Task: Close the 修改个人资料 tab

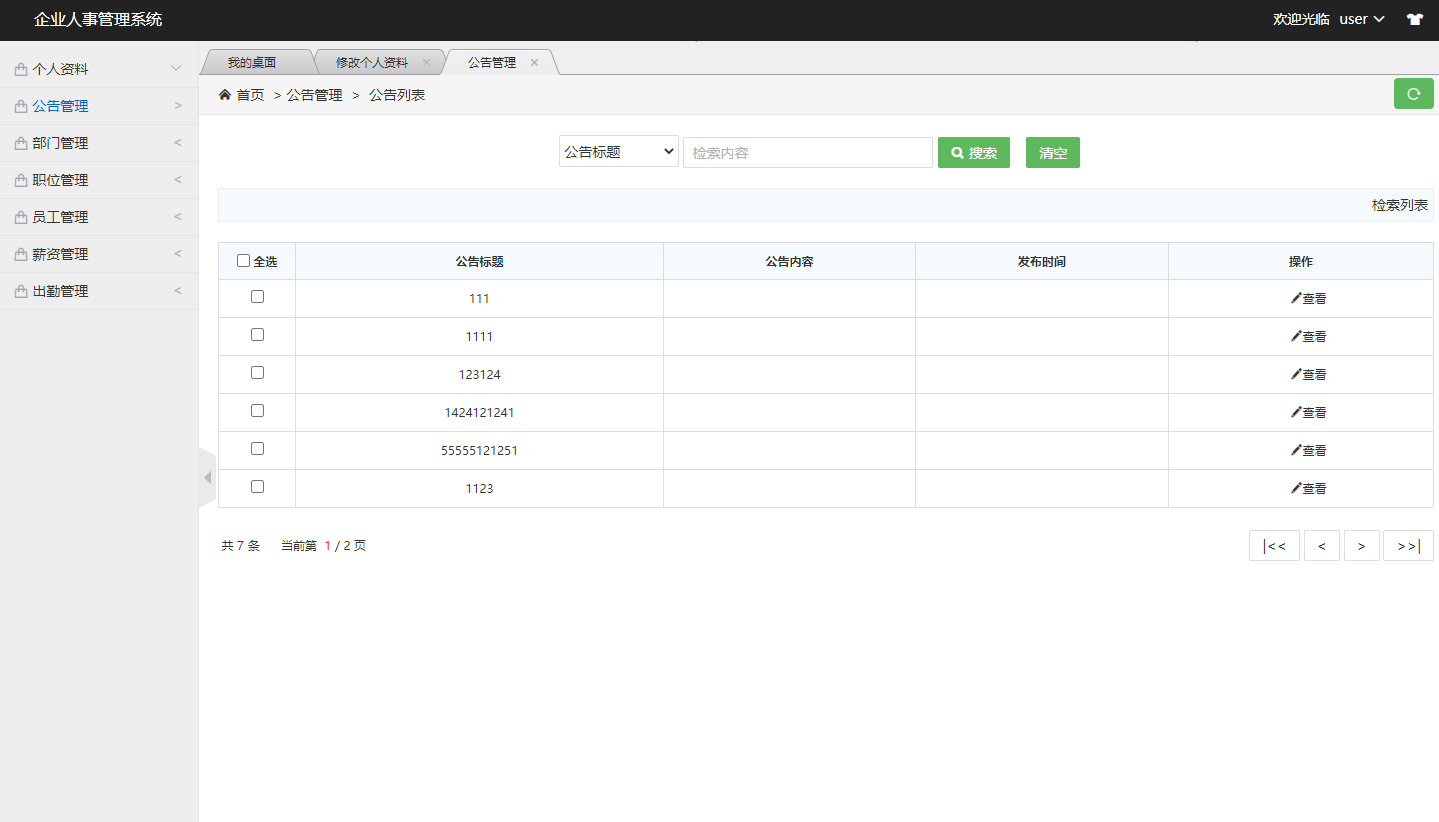Action: click(426, 62)
